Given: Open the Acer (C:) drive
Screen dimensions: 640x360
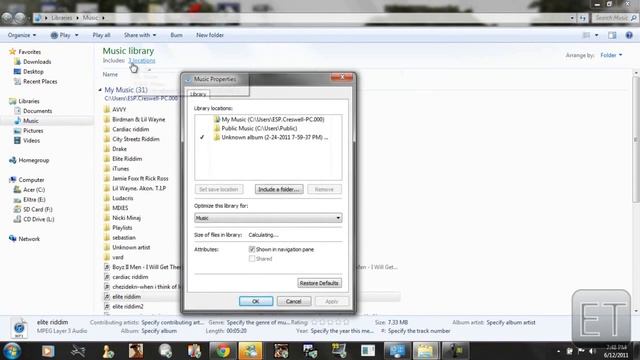Looking at the screenshot, I should tap(34, 189).
